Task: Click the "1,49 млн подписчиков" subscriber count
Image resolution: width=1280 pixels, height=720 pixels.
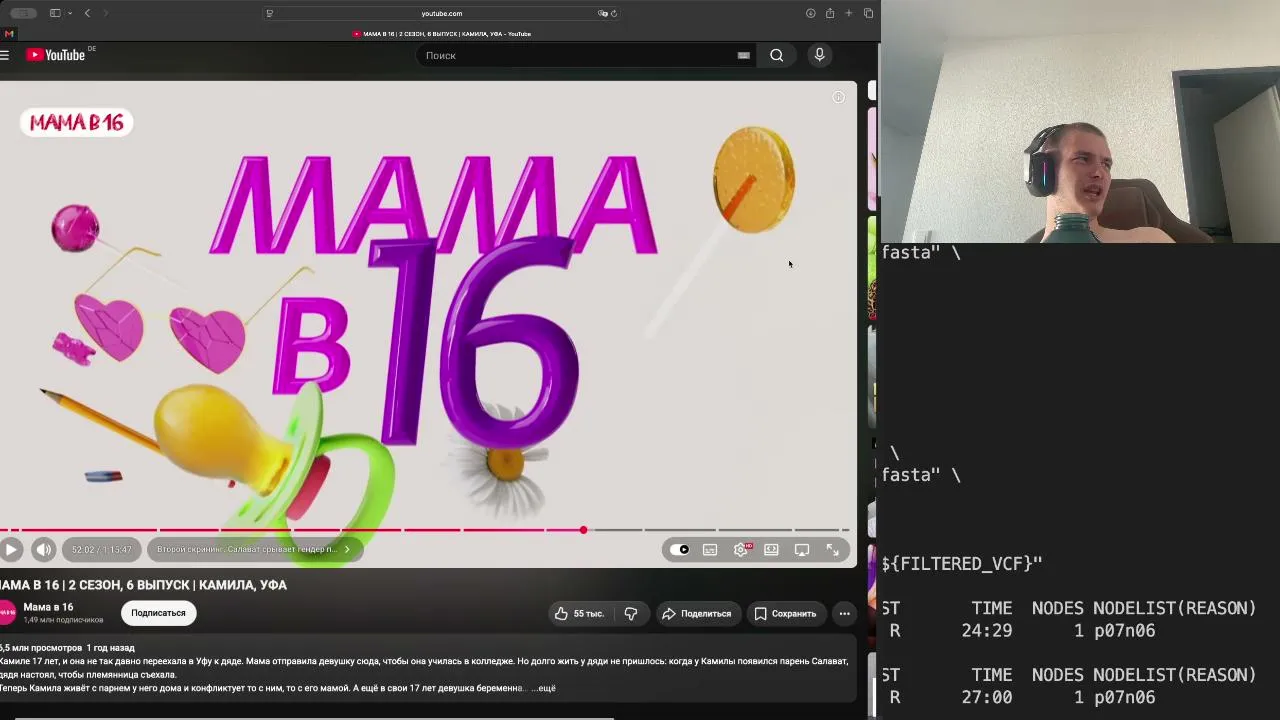Action: pyautogui.click(x=63, y=620)
